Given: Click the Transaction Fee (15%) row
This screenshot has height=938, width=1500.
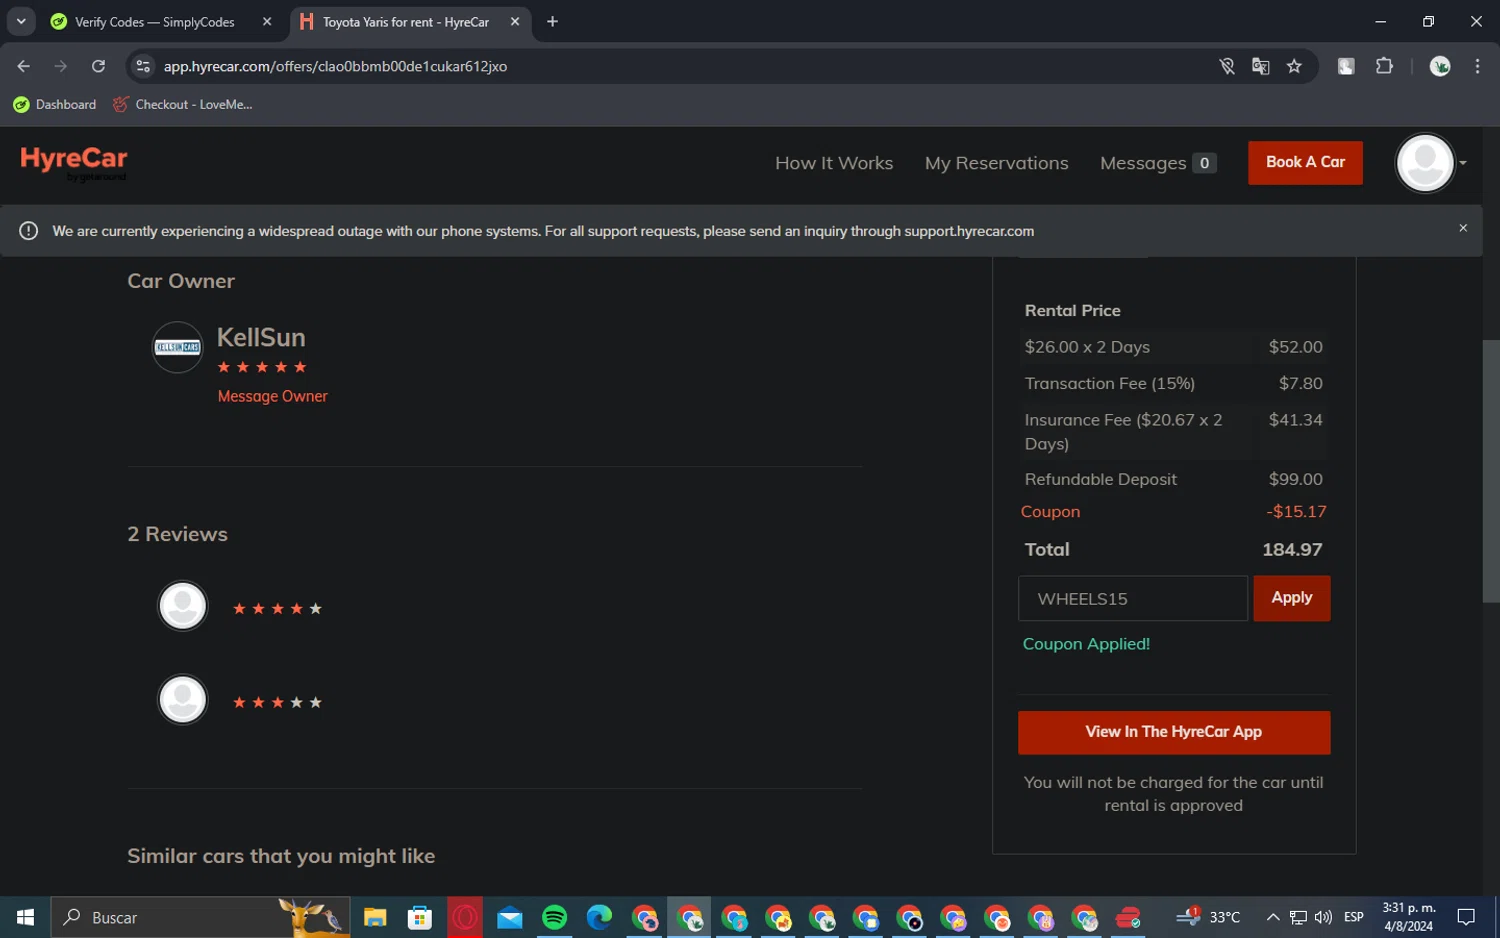Looking at the screenshot, I should tap(1174, 383).
